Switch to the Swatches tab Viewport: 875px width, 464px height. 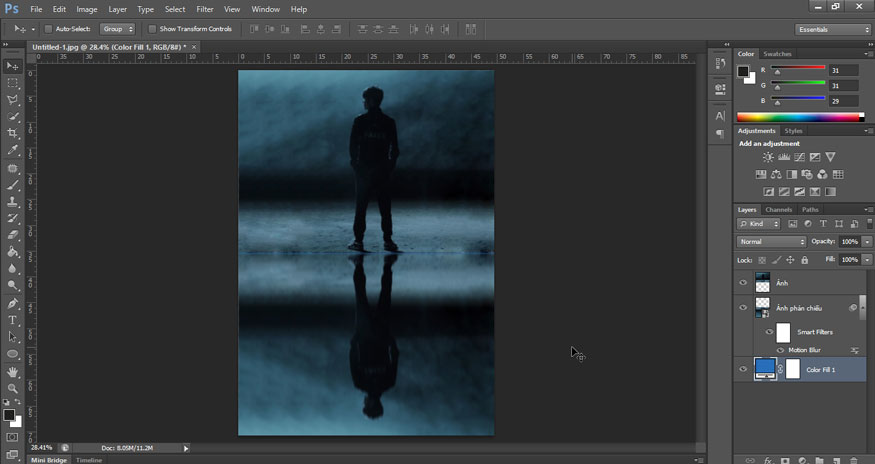(777, 54)
